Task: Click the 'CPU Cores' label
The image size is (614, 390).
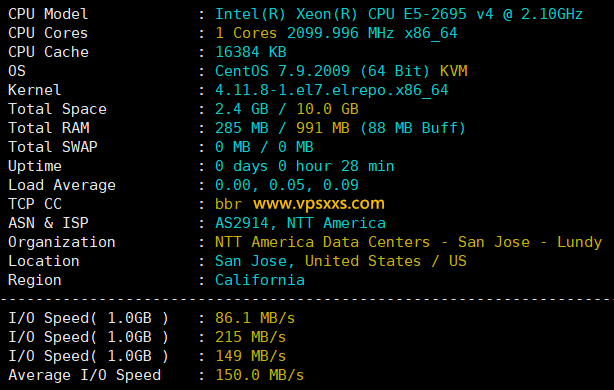Action: point(48,33)
